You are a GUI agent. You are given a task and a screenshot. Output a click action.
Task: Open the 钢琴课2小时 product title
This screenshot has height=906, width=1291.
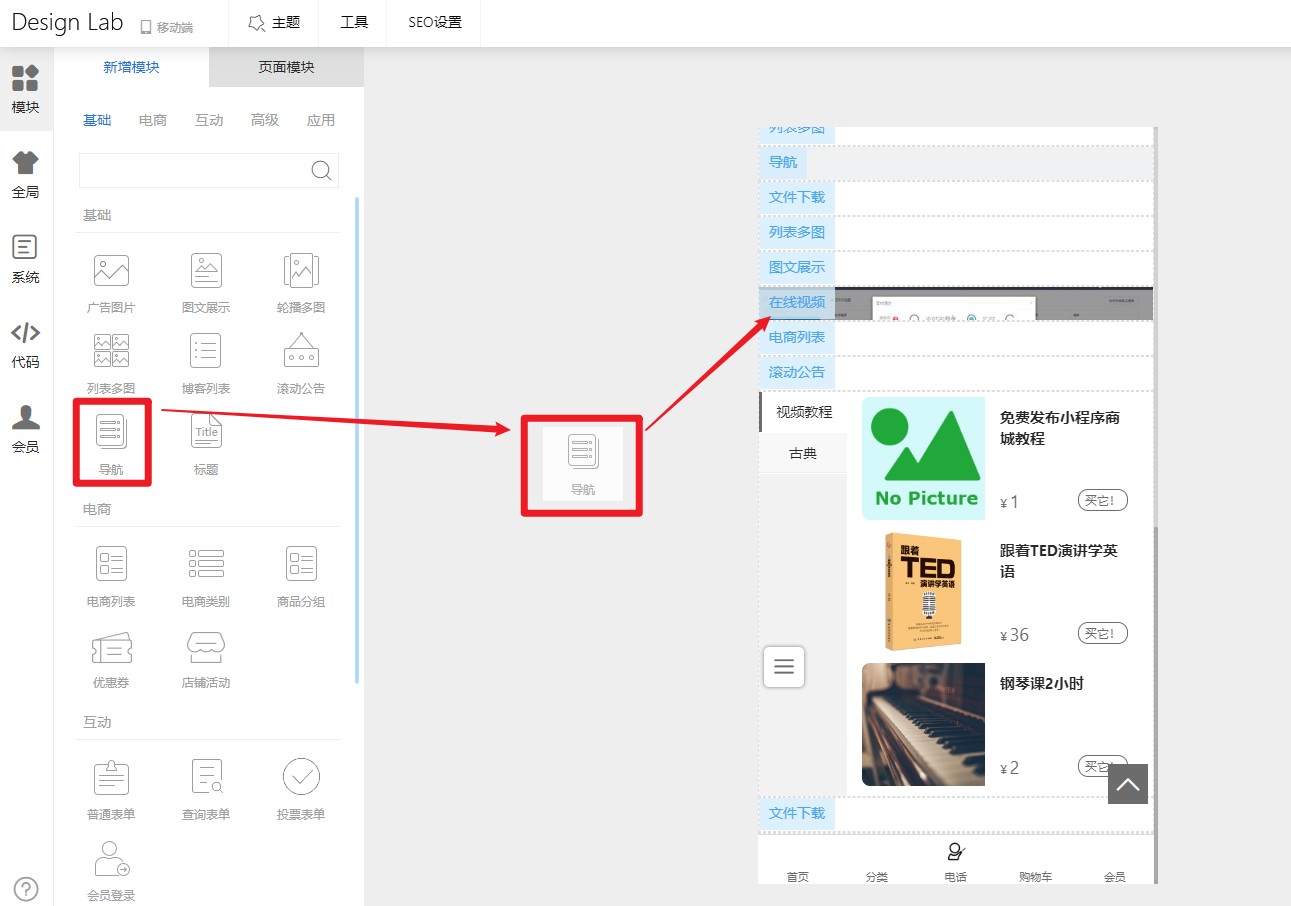coord(1042,683)
